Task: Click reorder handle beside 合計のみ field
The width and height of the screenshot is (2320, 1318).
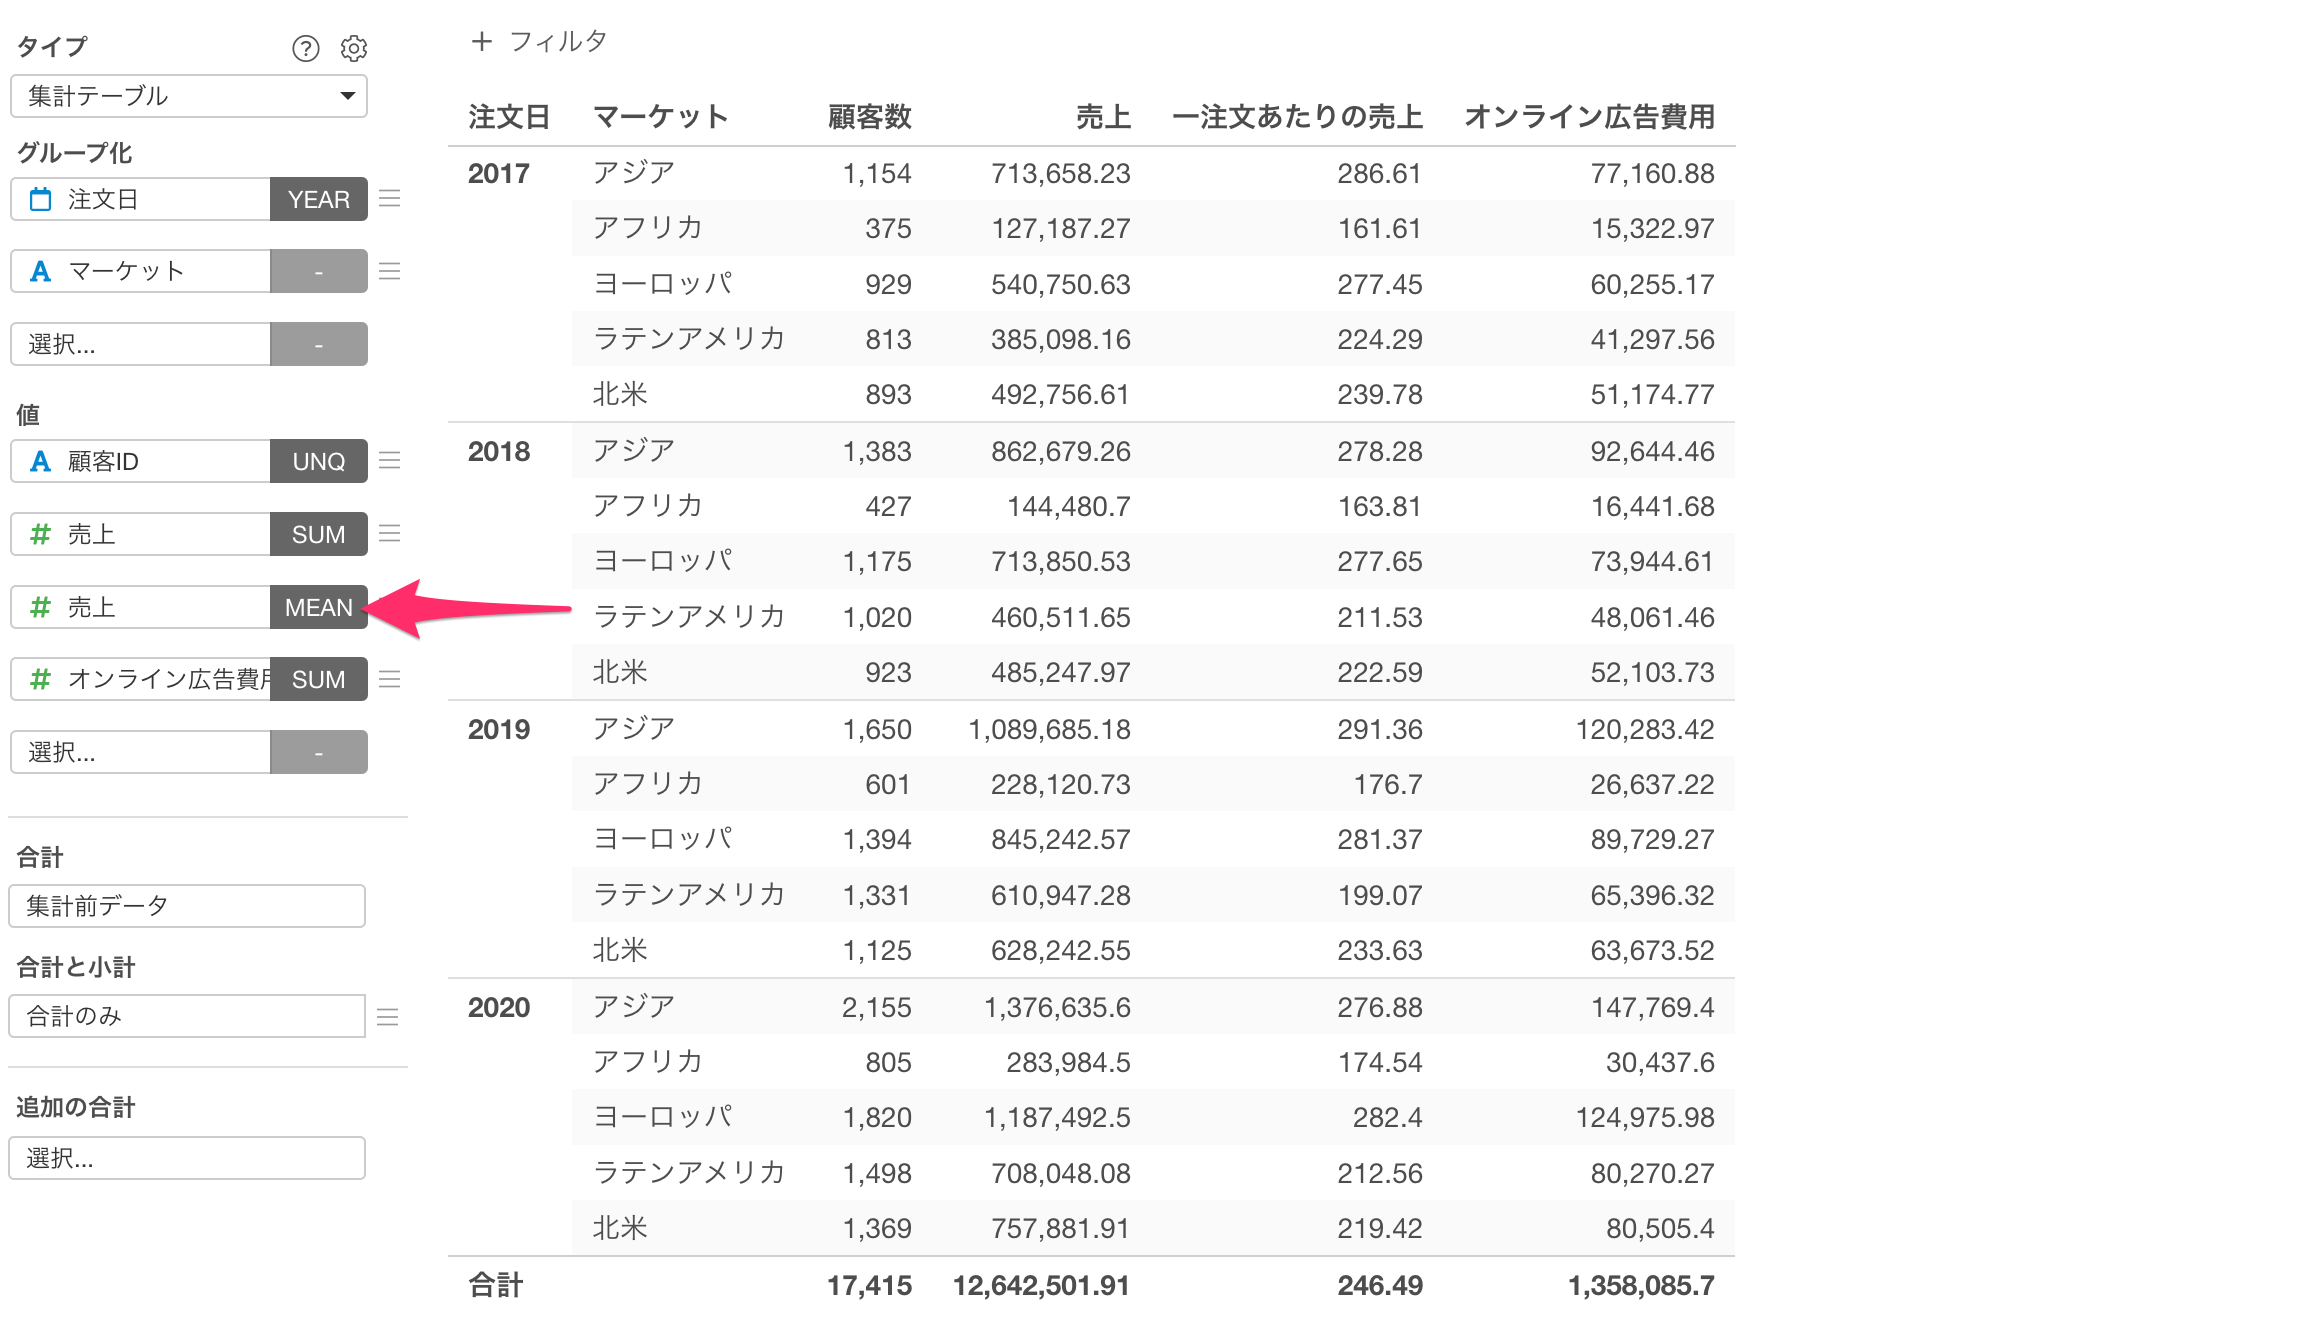Action: 388,1017
